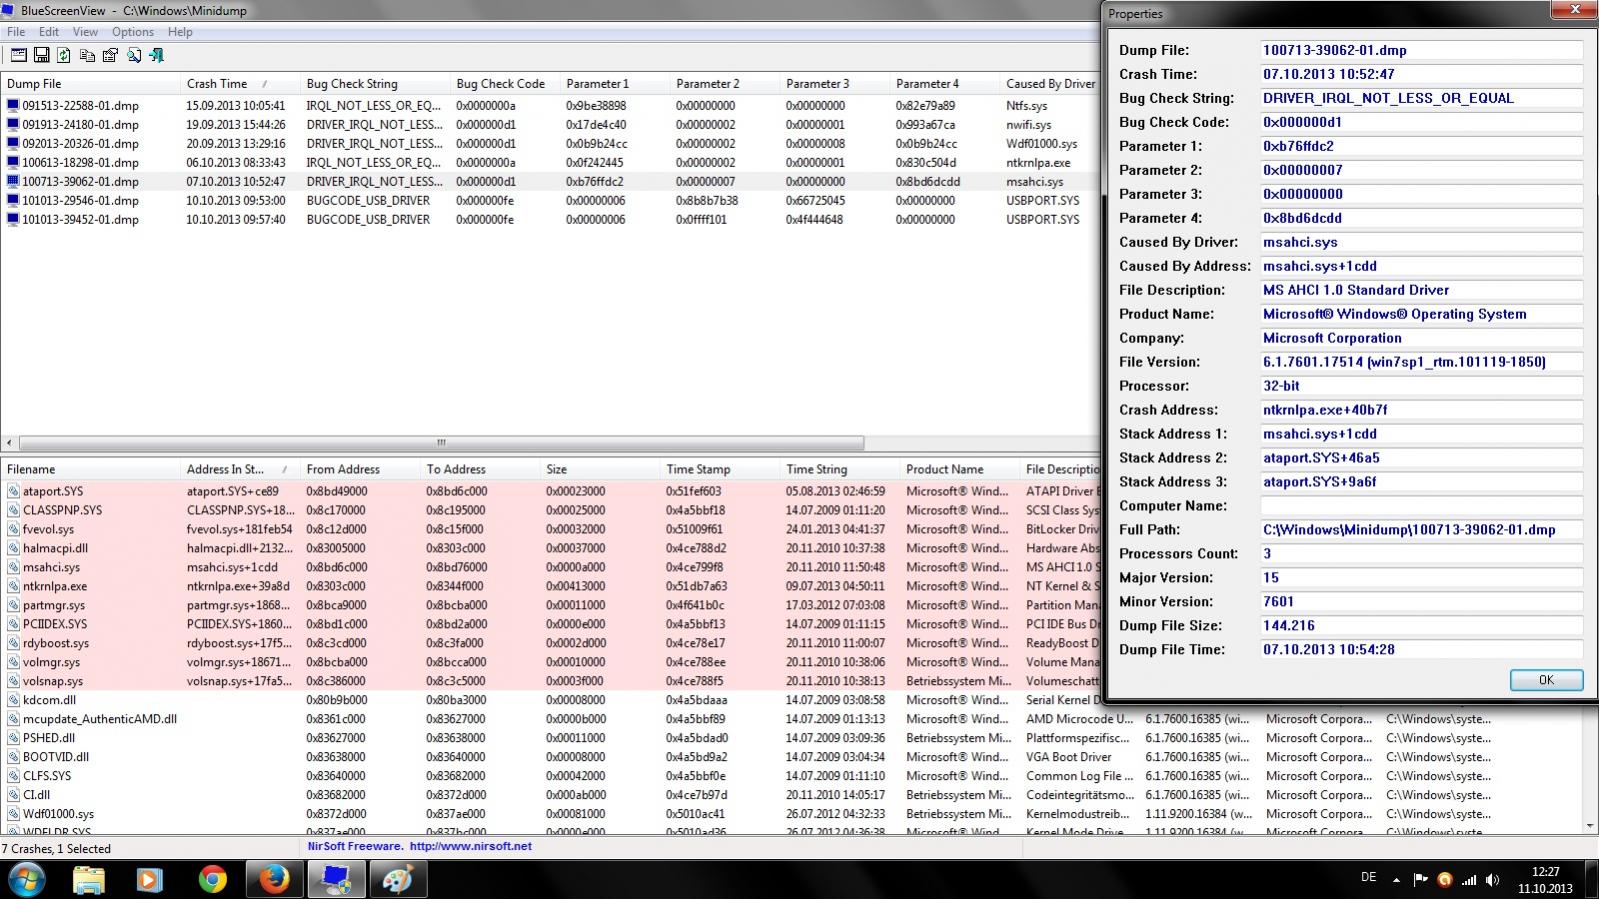Open the Help menu

pyautogui.click(x=180, y=32)
